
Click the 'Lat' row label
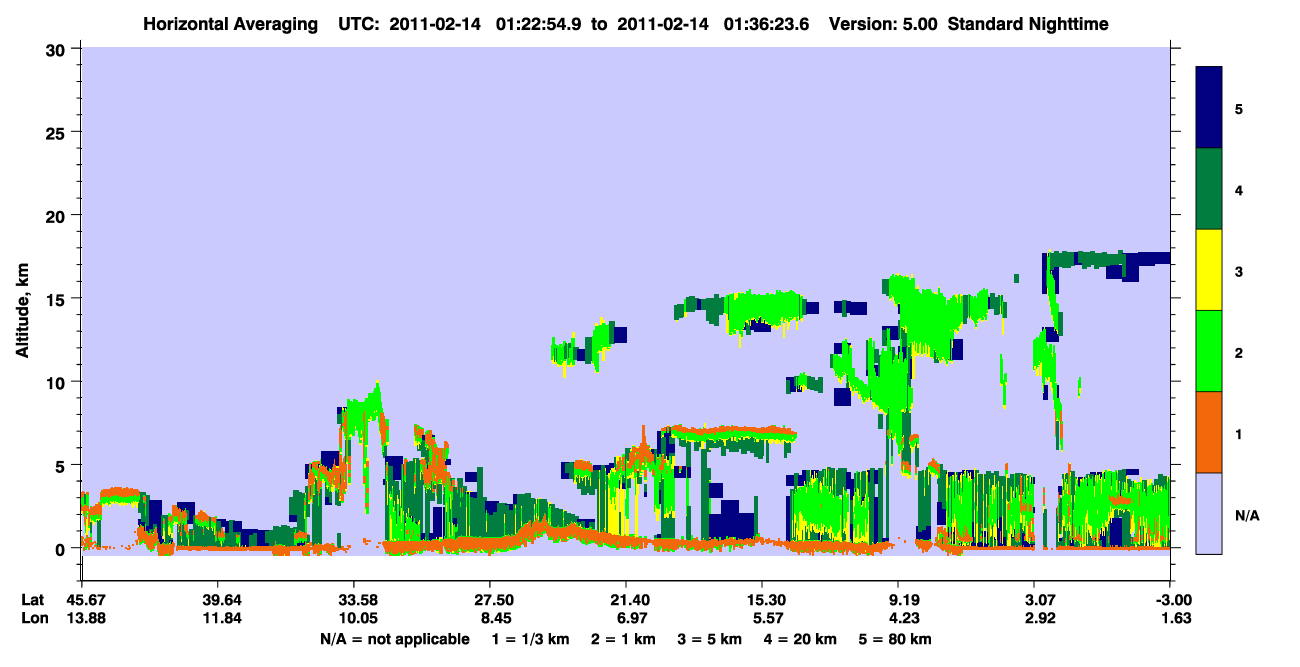click(33, 599)
